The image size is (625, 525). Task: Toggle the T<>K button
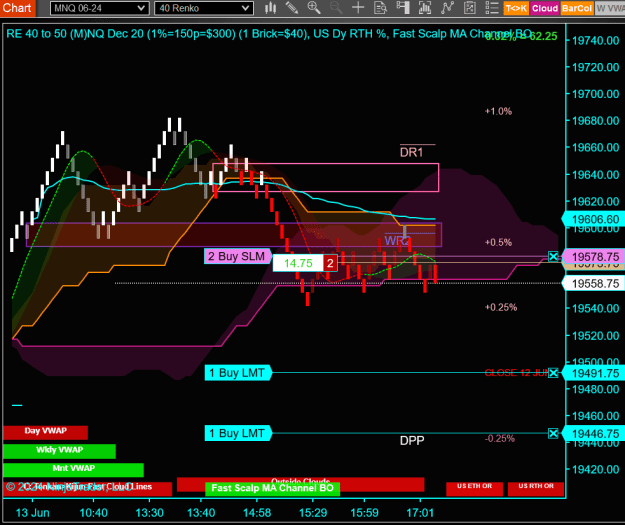[x=516, y=8]
